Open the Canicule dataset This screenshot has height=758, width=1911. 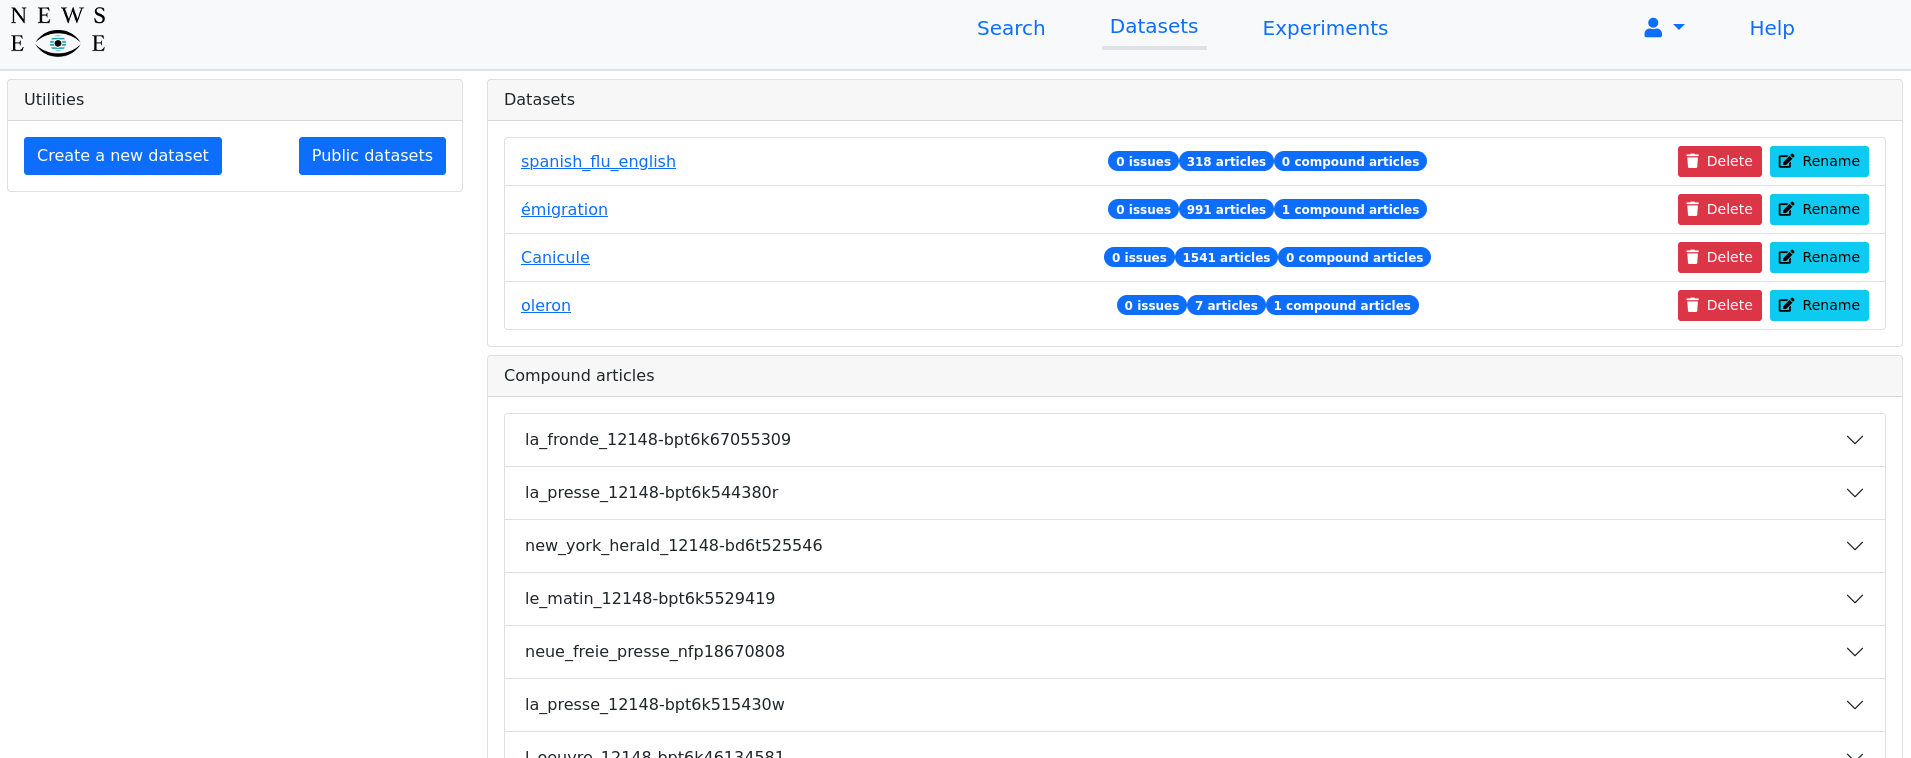point(555,257)
